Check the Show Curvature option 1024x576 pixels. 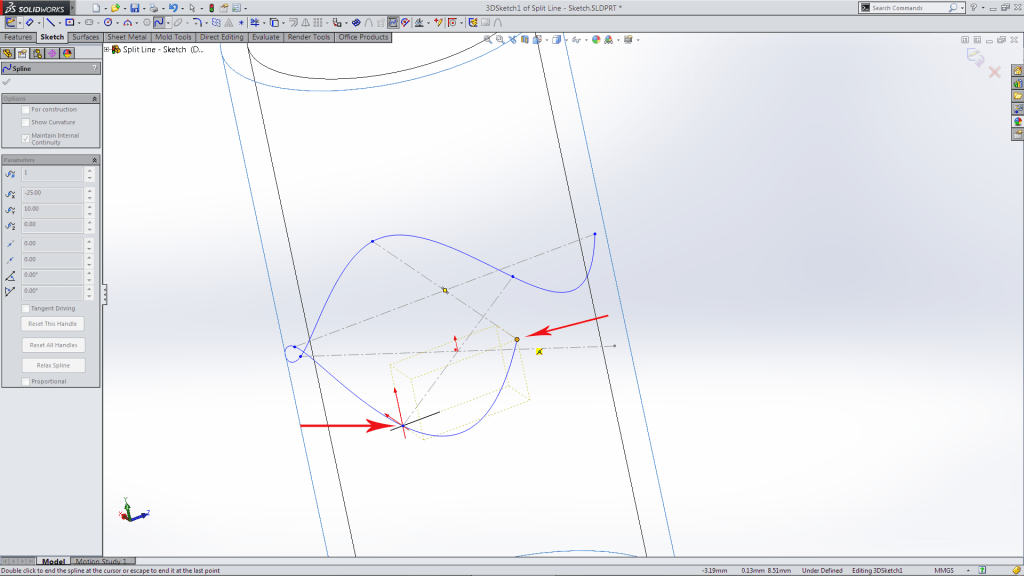tap(27, 120)
